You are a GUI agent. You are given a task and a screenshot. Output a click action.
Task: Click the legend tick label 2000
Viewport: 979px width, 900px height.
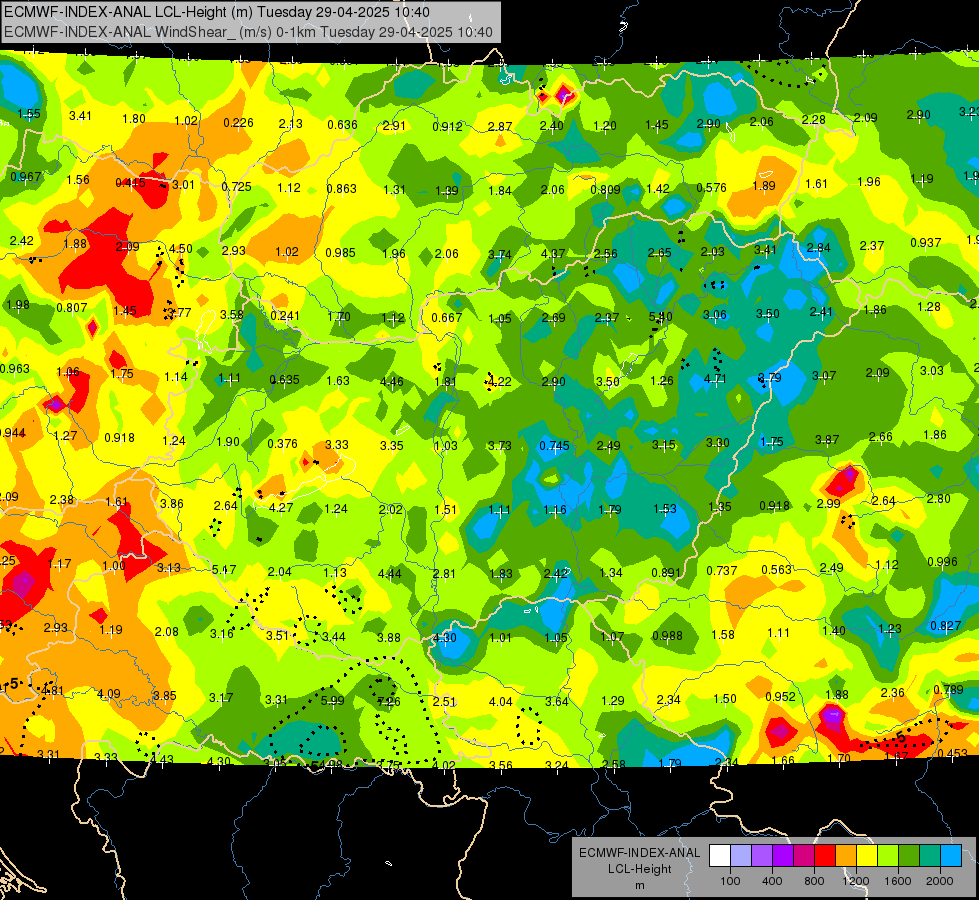[x=940, y=881]
